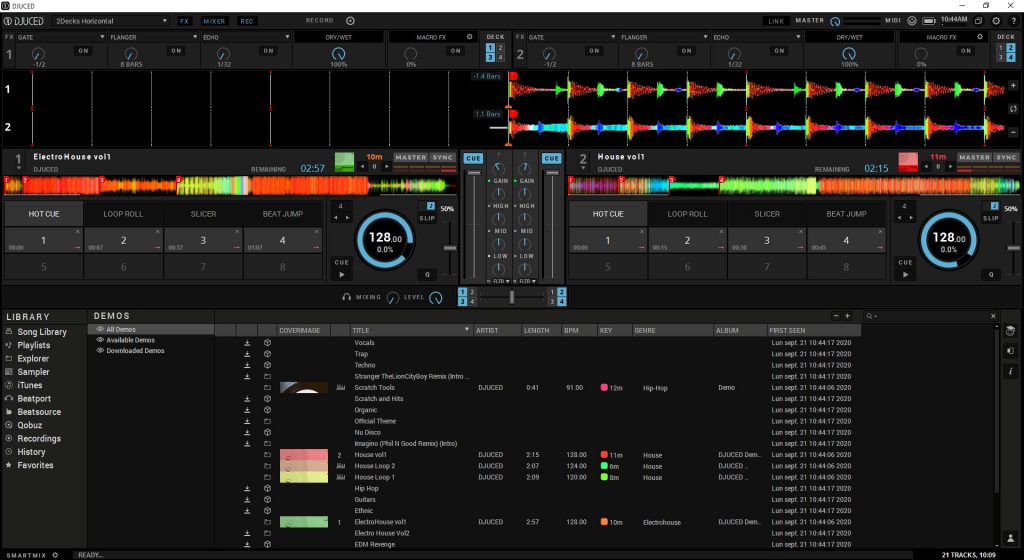
Task: Toggle the FX panel button
Action: [184, 21]
